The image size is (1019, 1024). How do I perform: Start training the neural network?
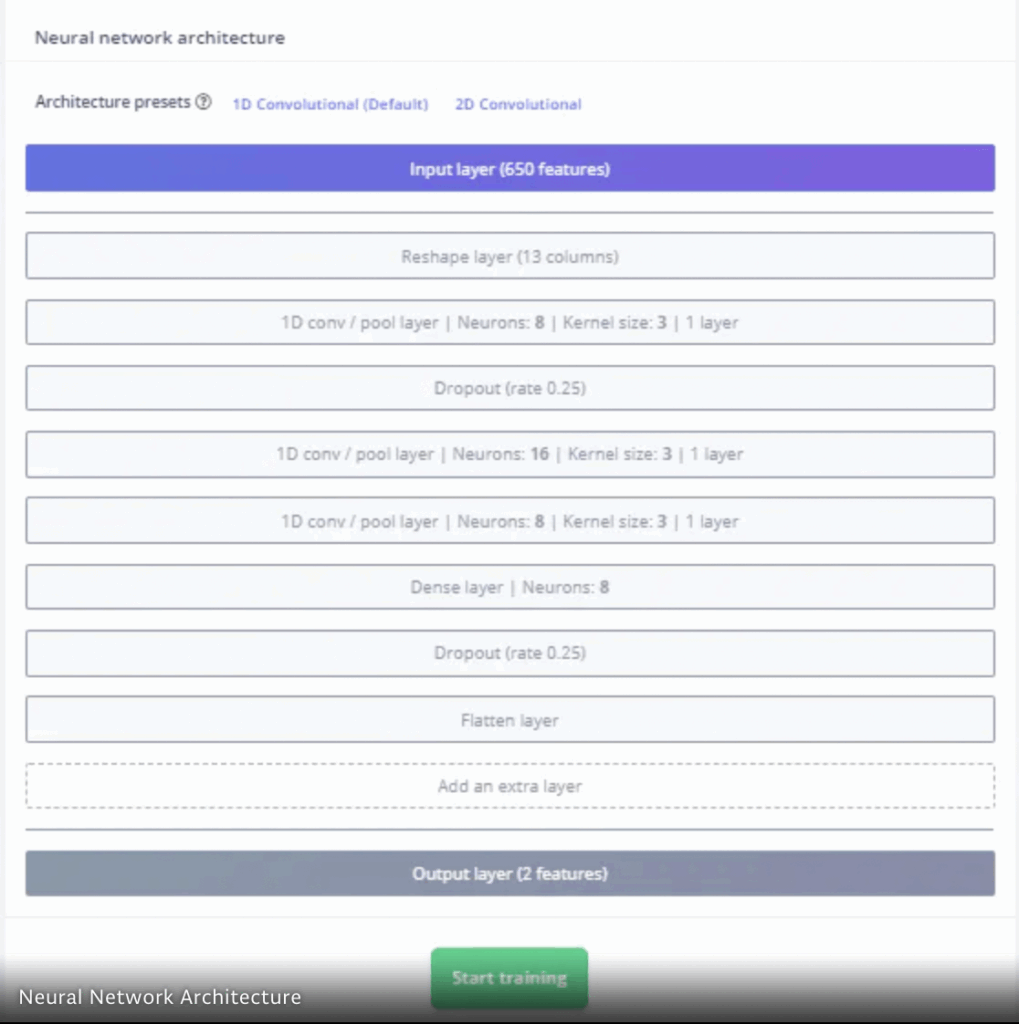coord(510,978)
